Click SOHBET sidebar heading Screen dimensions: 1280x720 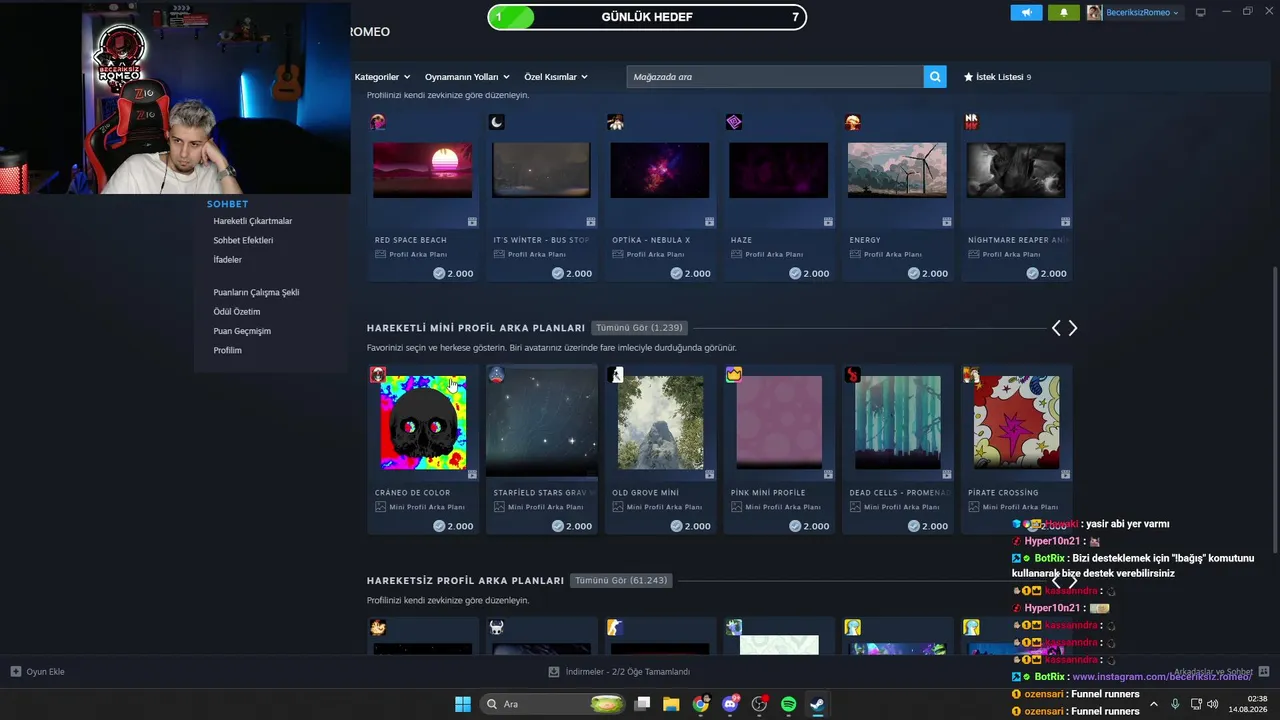tap(227, 204)
